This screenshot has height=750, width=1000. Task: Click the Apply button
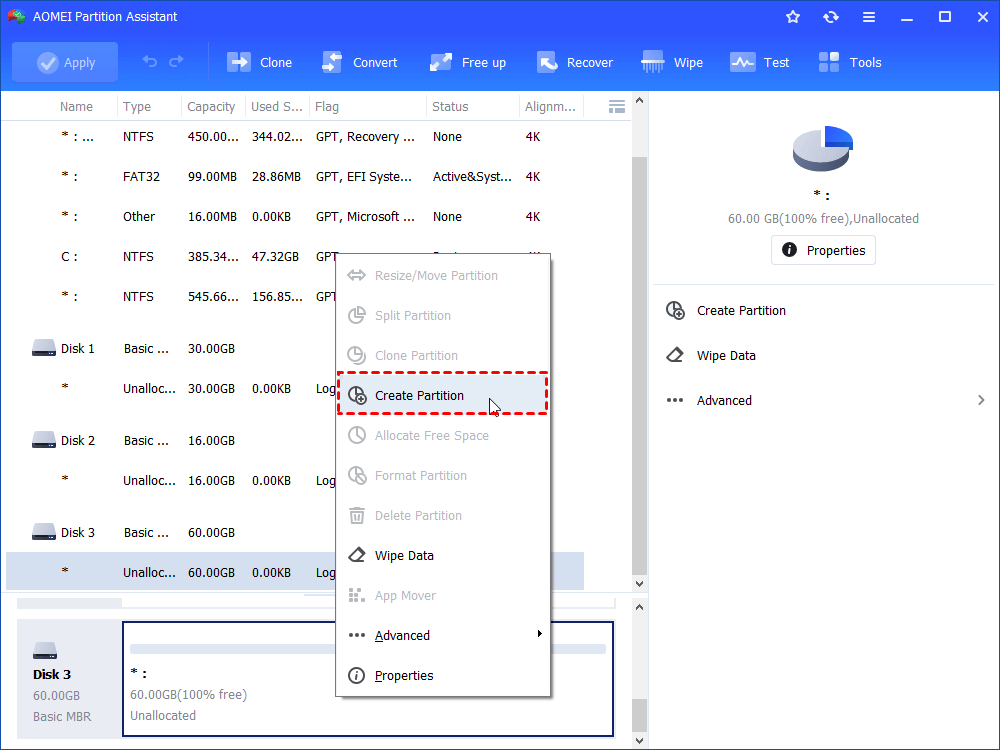point(64,61)
